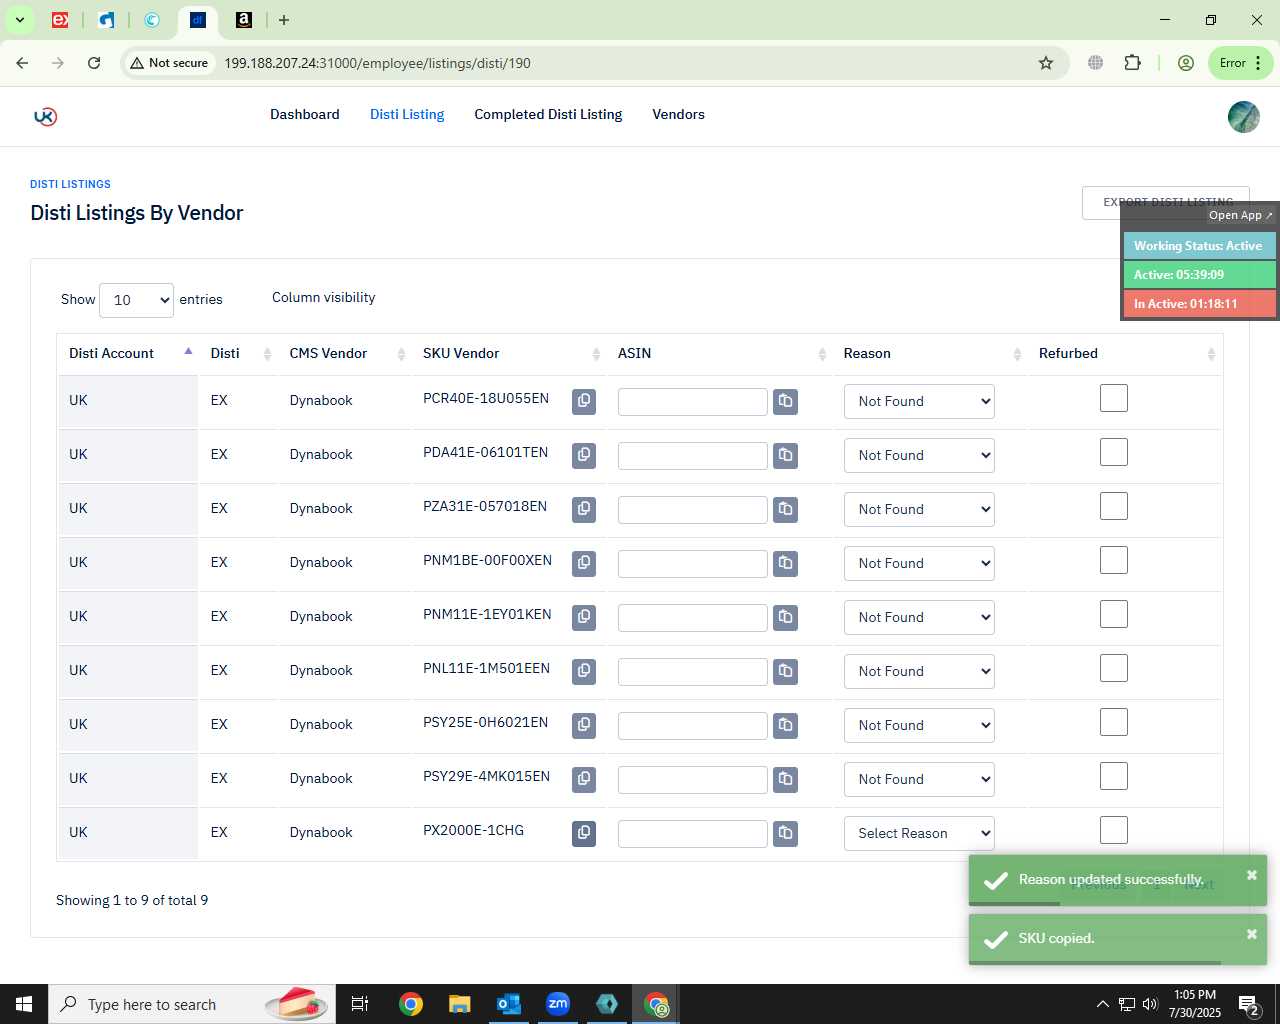Open Reason dropdown for PCR40E-18U055EN
Image resolution: width=1280 pixels, height=1024 pixels.
click(x=919, y=401)
